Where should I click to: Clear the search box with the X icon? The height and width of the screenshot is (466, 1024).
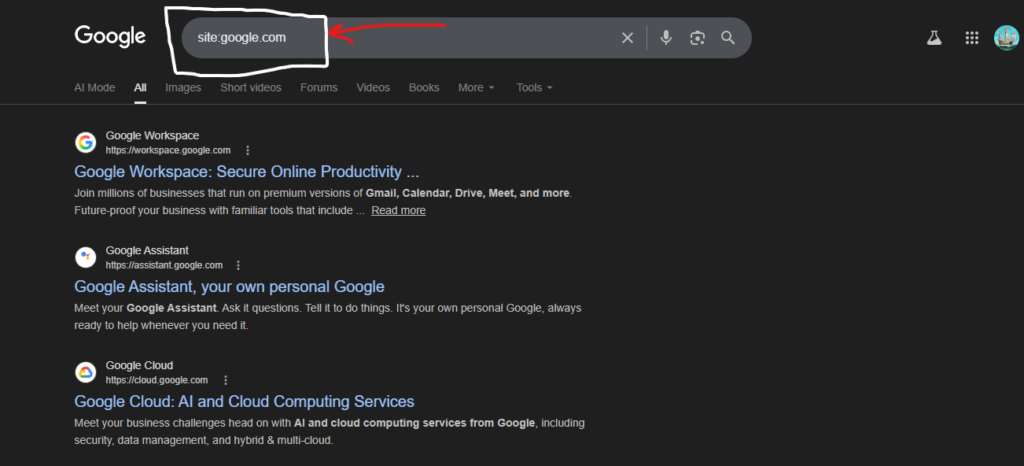pyautogui.click(x=628, y=38)
